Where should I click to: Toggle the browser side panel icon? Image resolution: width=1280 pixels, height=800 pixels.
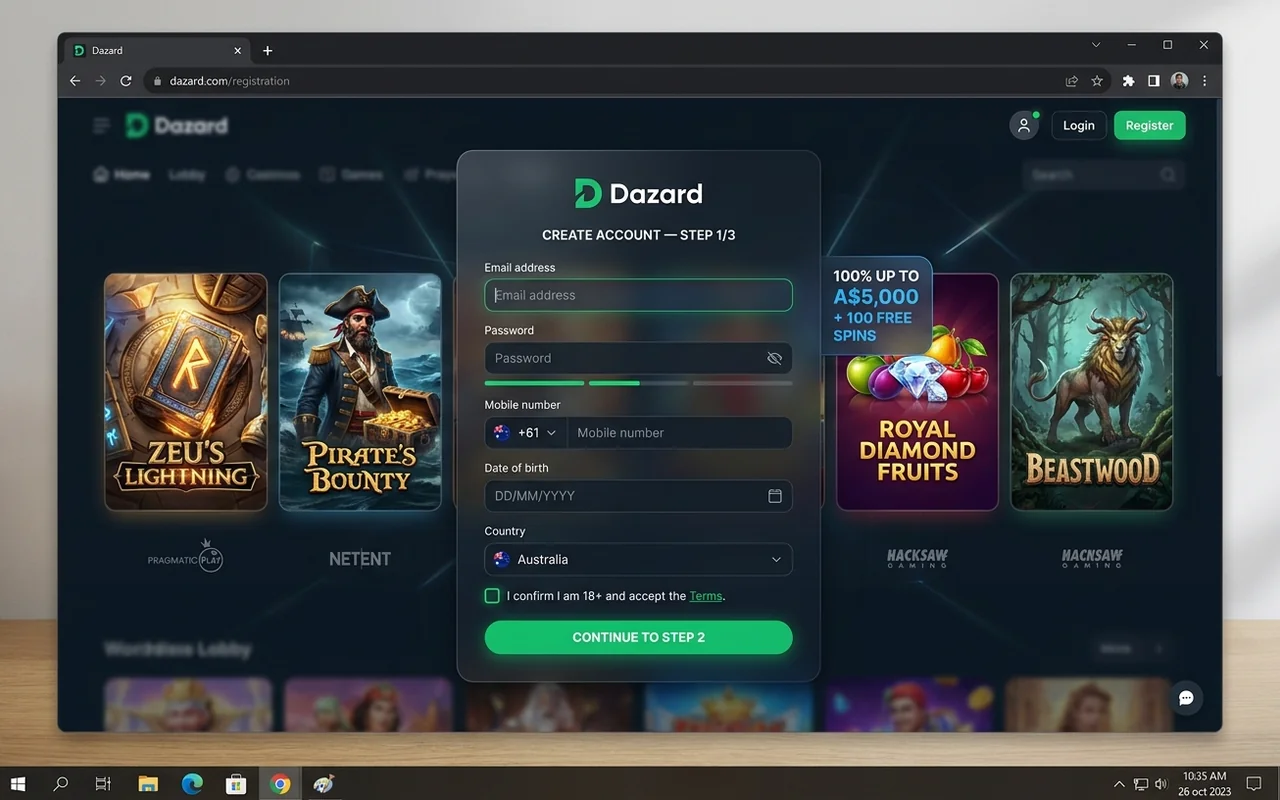tap(1154, 81)
